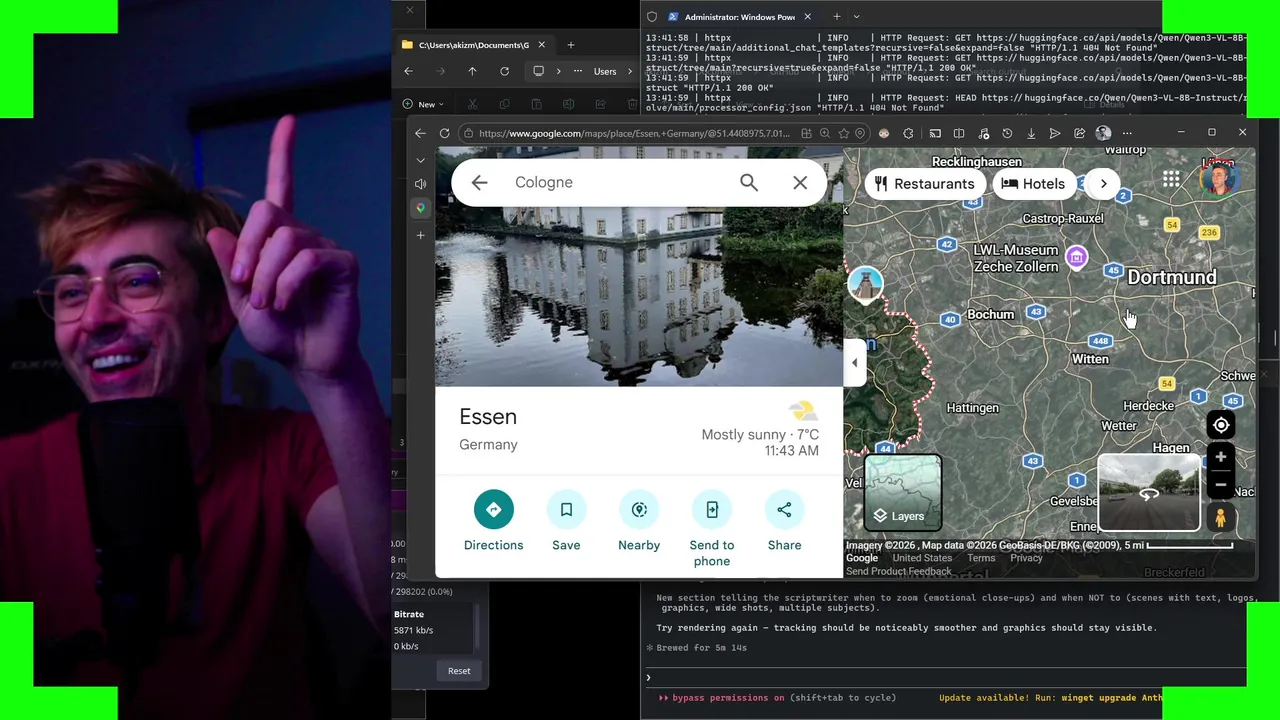The image size is (1280, 720).
Task: Go up one folder in File Explorer
Action: (472, 71)
